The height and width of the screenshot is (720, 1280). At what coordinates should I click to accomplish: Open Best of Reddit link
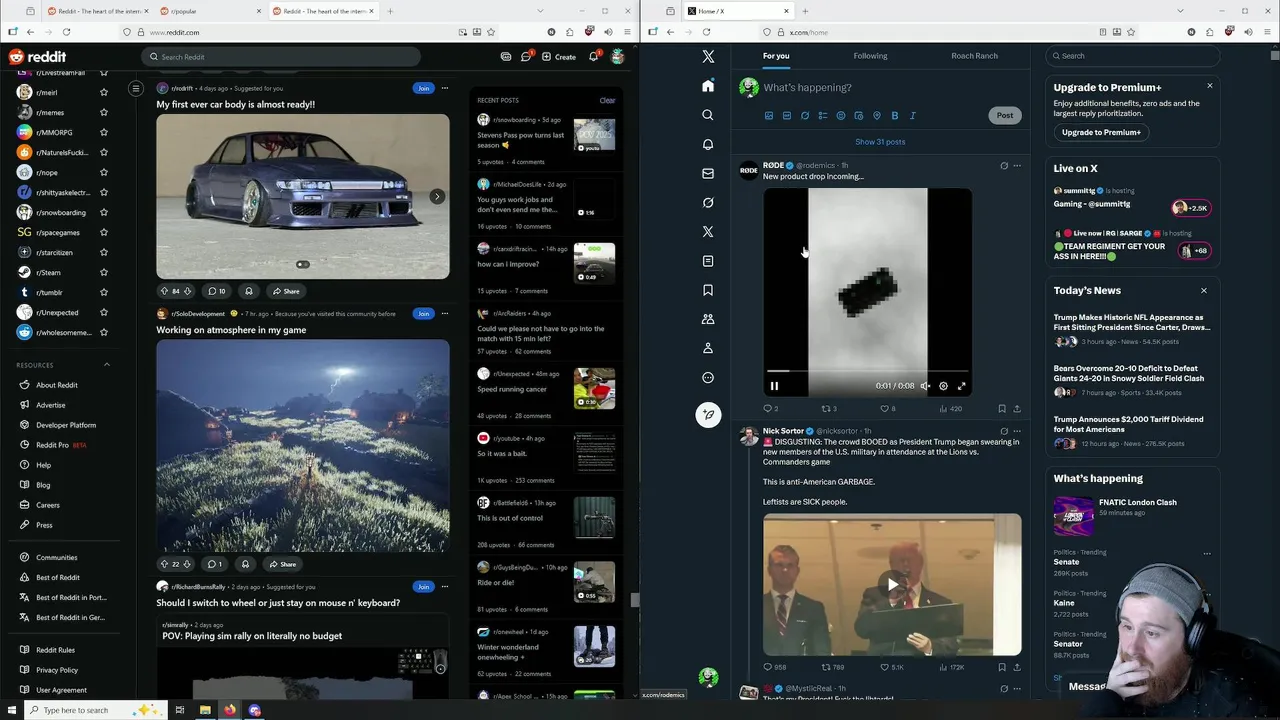point(57,577)
